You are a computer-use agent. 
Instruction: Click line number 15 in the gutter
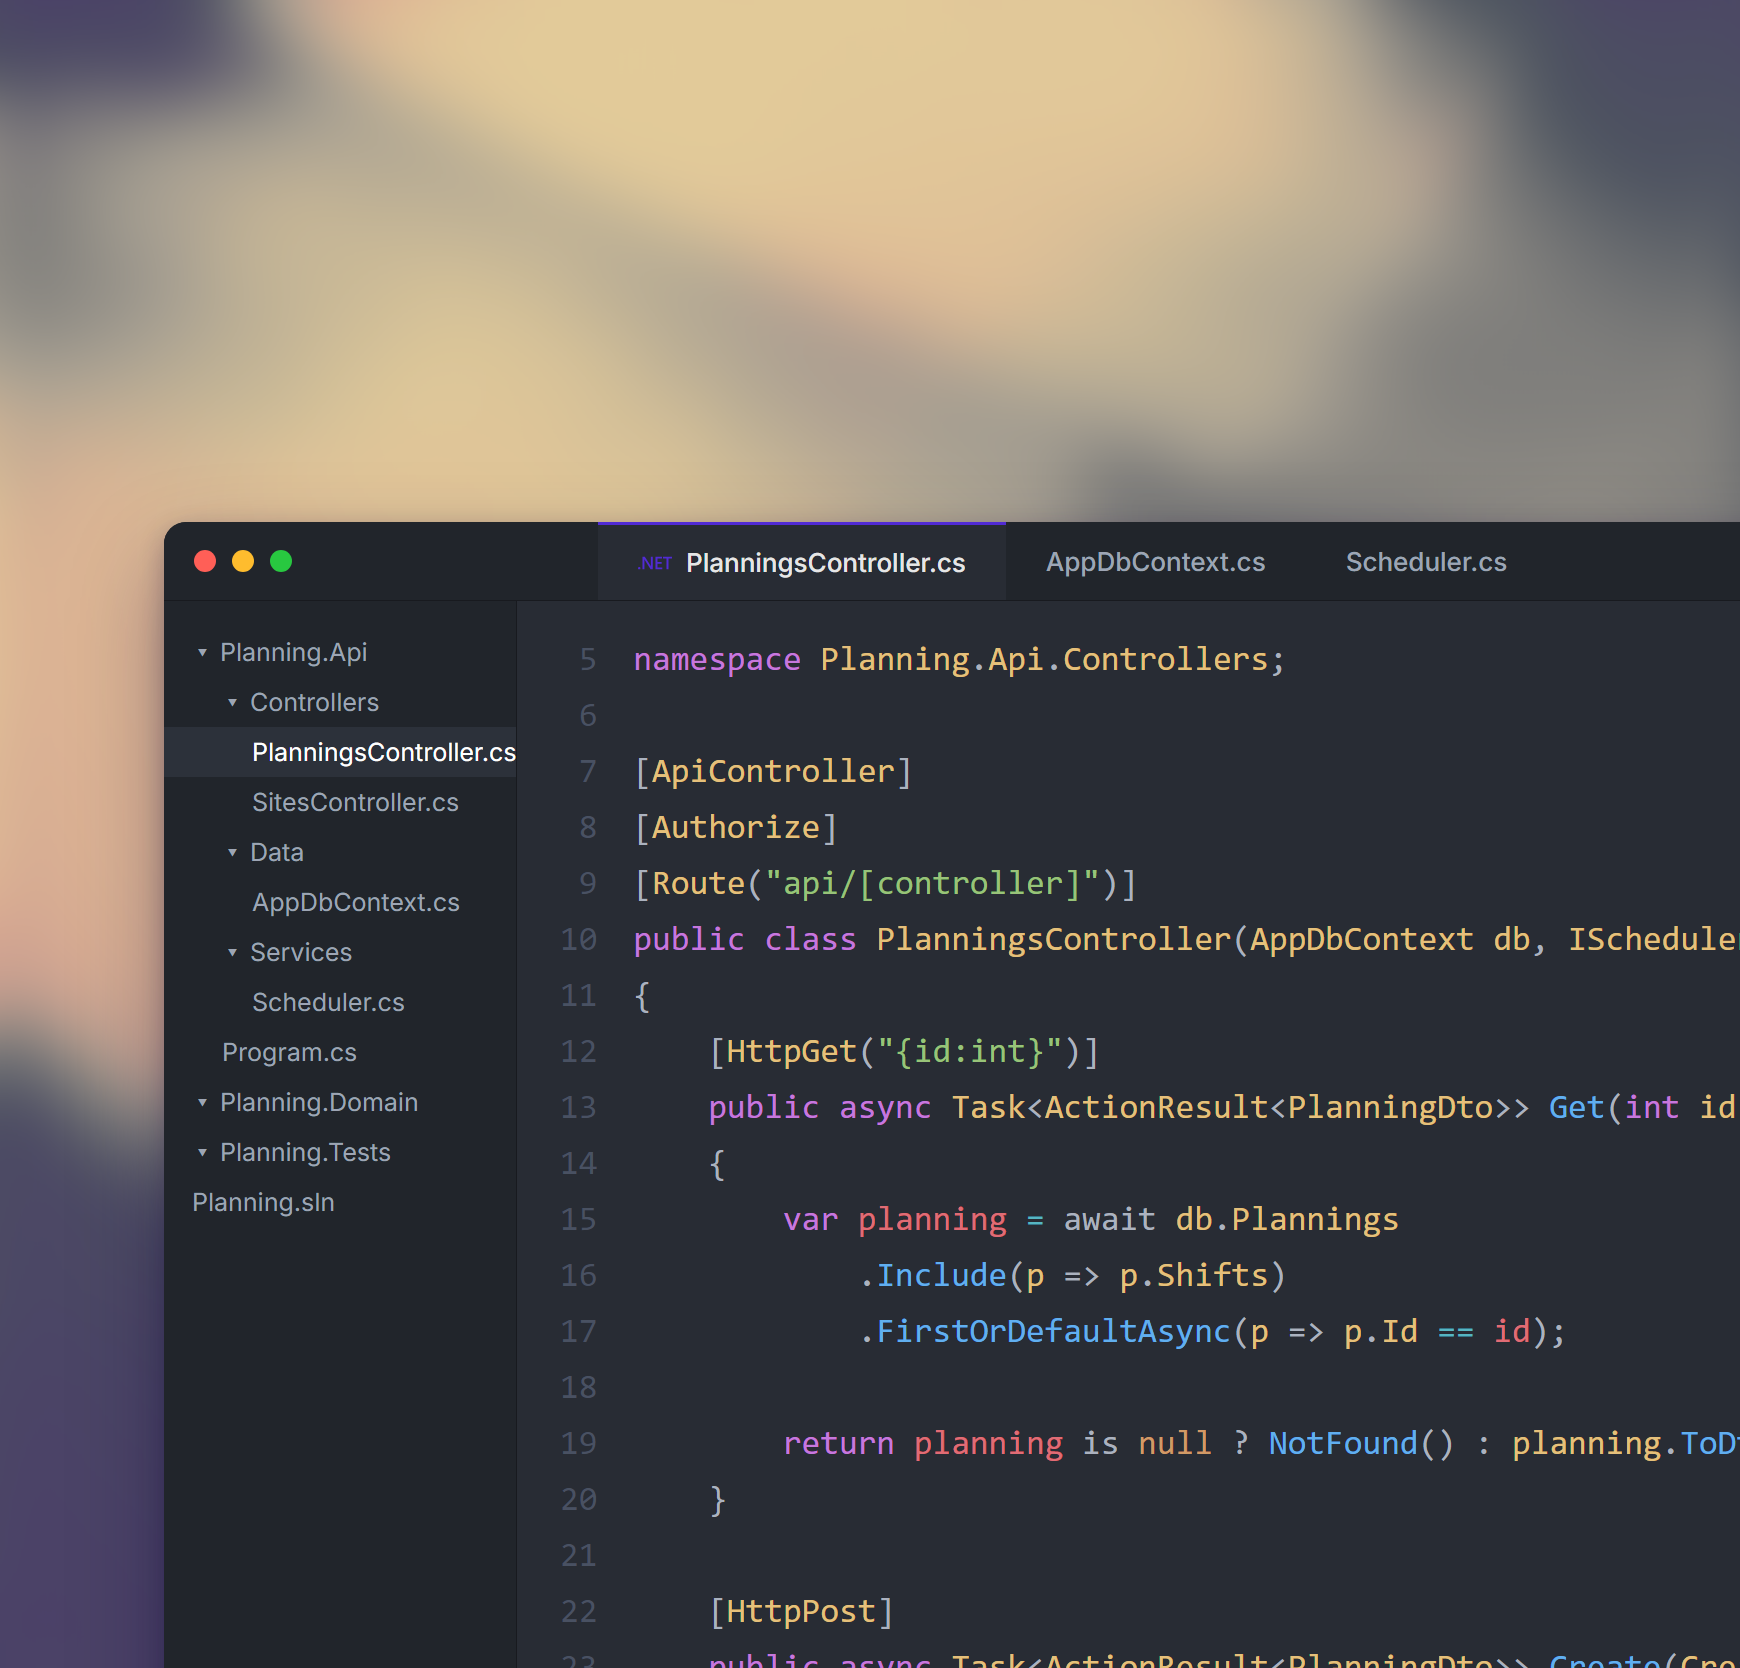(x=579, y=1219)
